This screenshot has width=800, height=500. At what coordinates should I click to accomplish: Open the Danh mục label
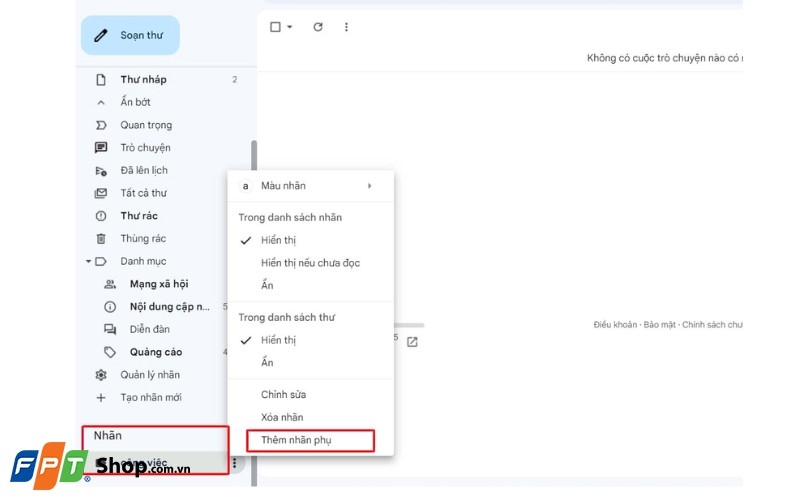click(x=143, y=261)
